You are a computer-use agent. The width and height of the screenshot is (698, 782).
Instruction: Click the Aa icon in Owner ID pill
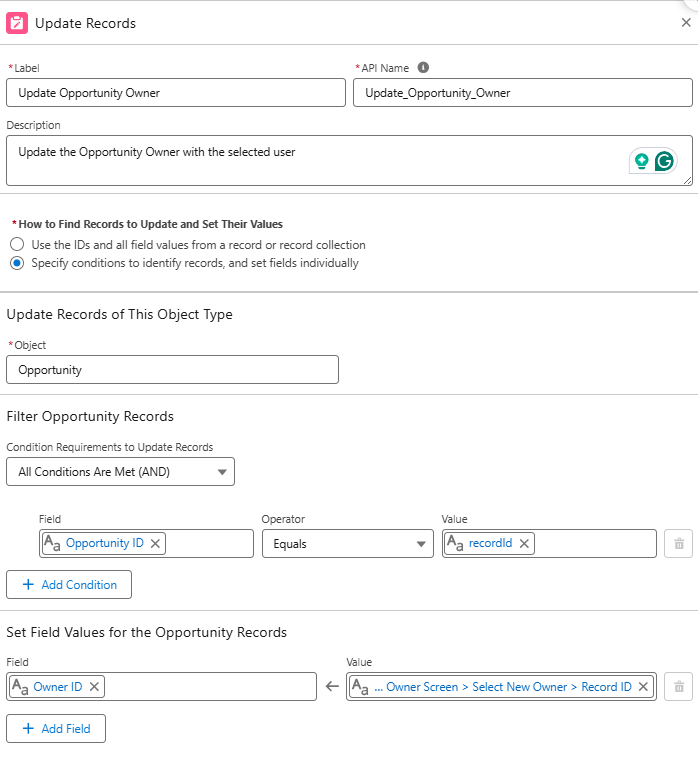pyautogui.click(x=20, y=687)
